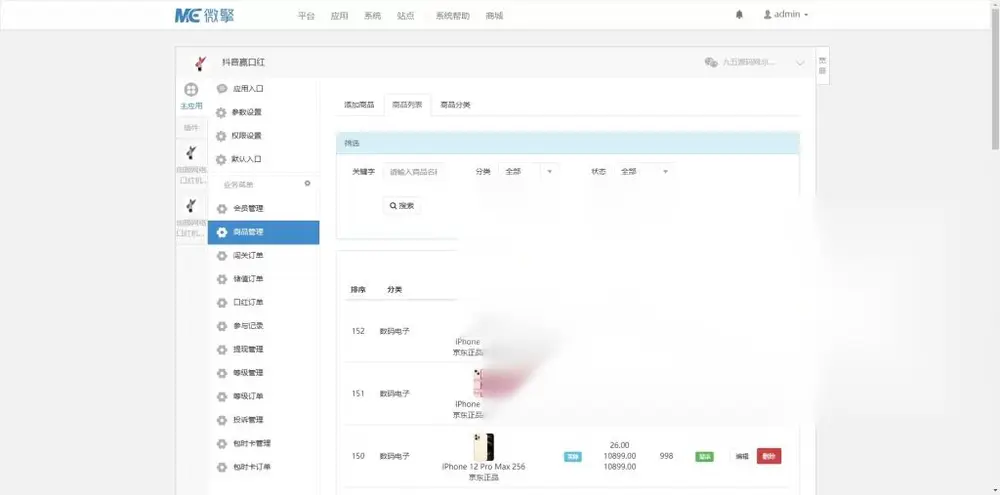This screenshot has height=495, width=1000.
Task: Open the 状态 dropdown
Action: click(644, 172)
